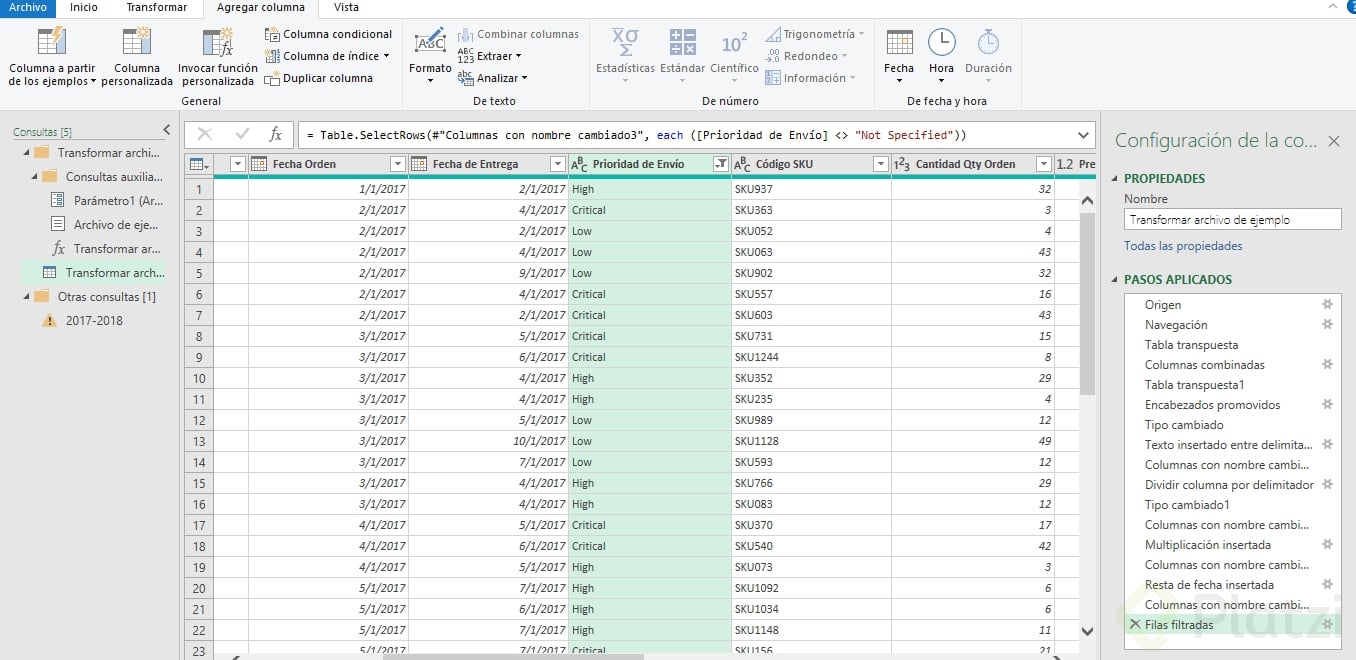Delete the Filas filtradas step
The height and width of the screenshot is (660, 1356).
tap(1134, 625)
